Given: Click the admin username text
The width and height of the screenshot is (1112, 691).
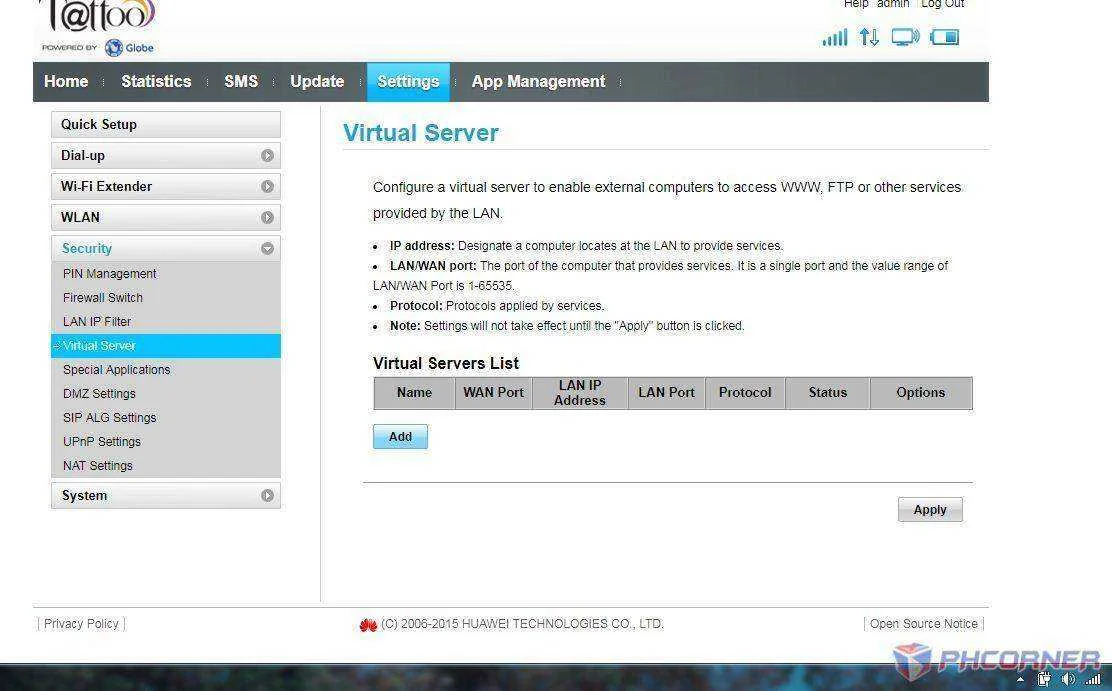Looking at the screenshot, I should click(893, 4).
